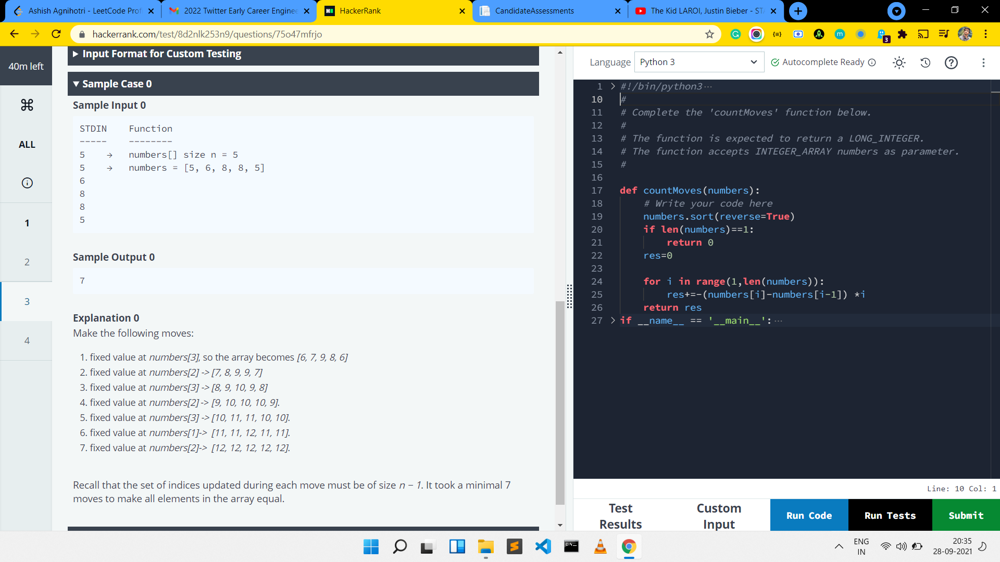Image resolution: width=1000 pixels, height=562 pixels.
Task: Switch to the Test Results tab
Action: [x=620, y=516]
